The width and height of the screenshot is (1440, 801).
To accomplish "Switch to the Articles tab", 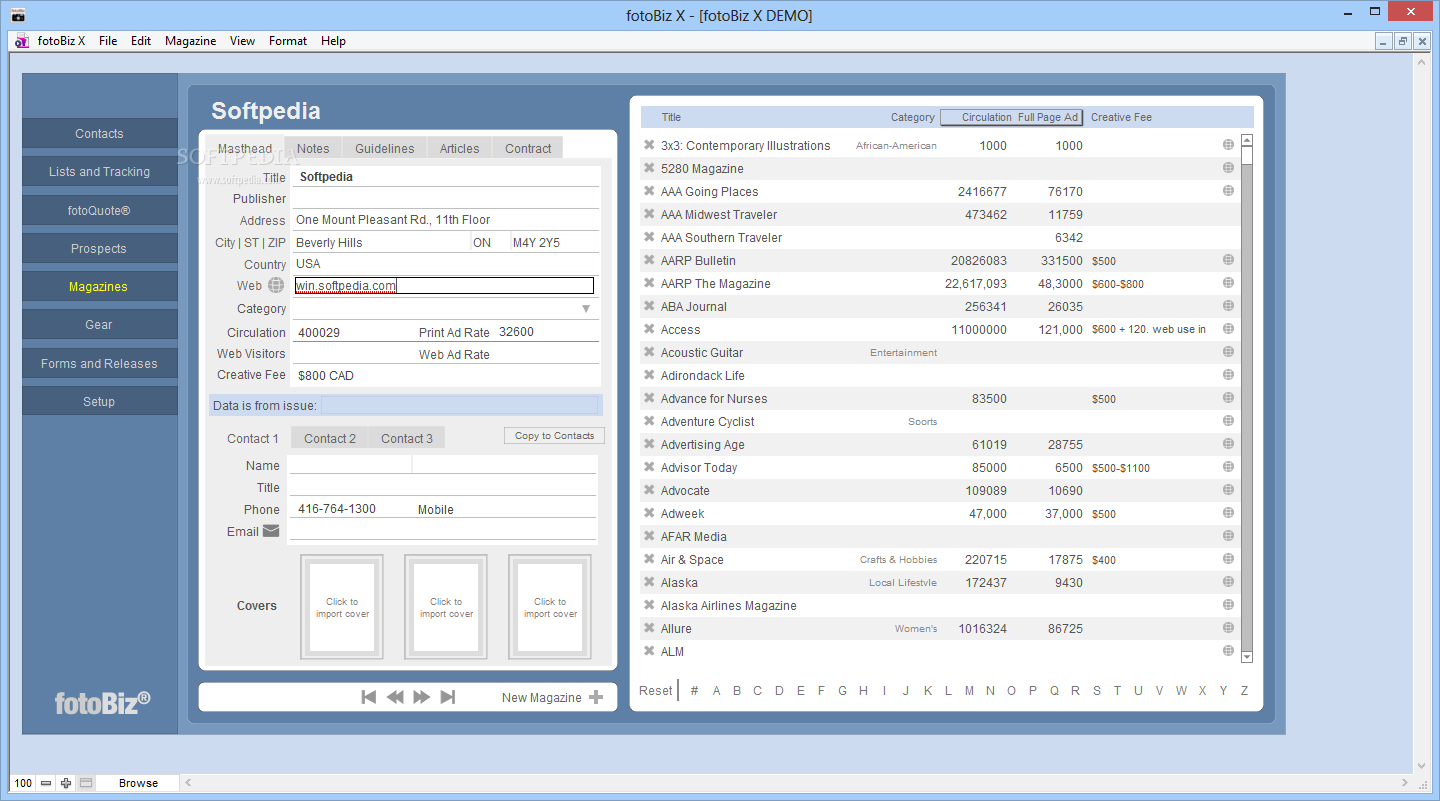I will click(460, 148).
